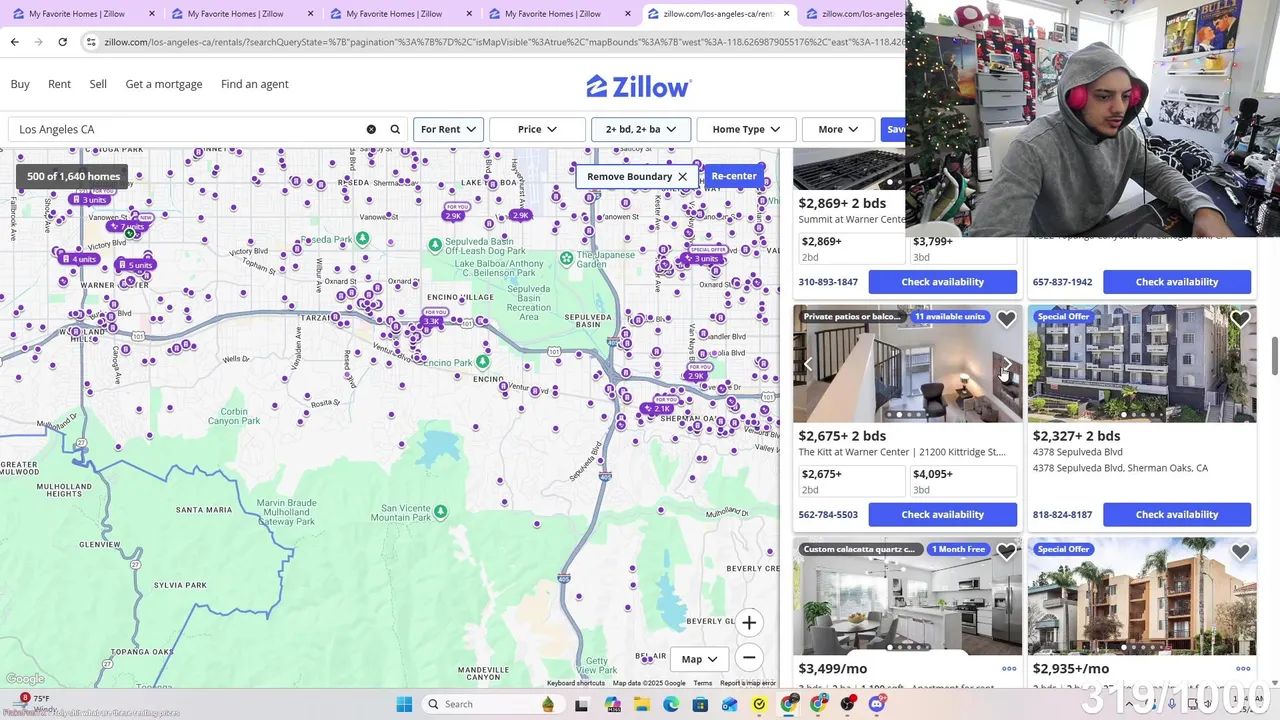Select the $3,799+ 3bd unit option
The image size is (1280, 720).
pyautogui.click(x=962, y=248)
